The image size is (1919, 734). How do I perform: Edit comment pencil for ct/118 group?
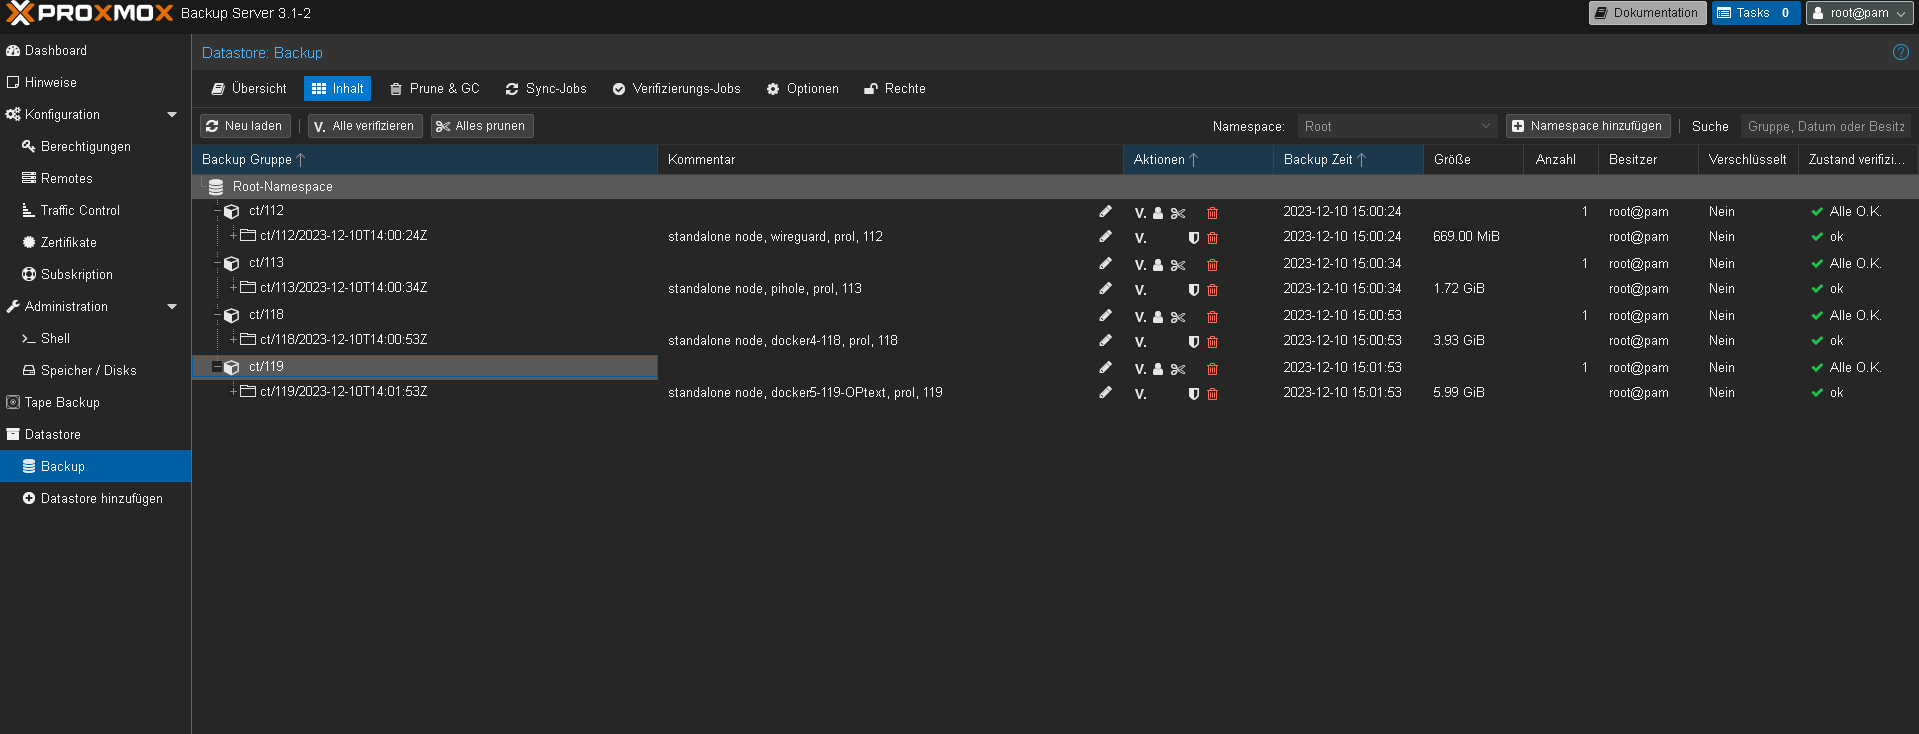click(x=1105, y=316)
